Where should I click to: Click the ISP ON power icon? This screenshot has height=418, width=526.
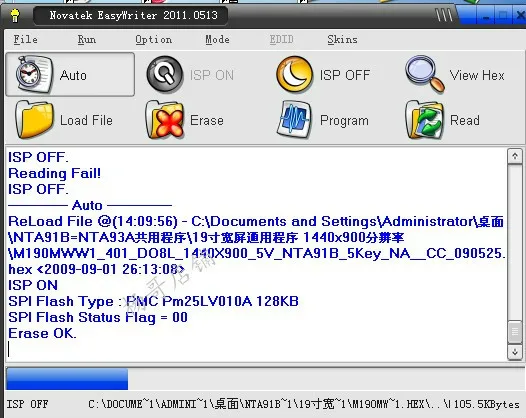click(165, 74)
